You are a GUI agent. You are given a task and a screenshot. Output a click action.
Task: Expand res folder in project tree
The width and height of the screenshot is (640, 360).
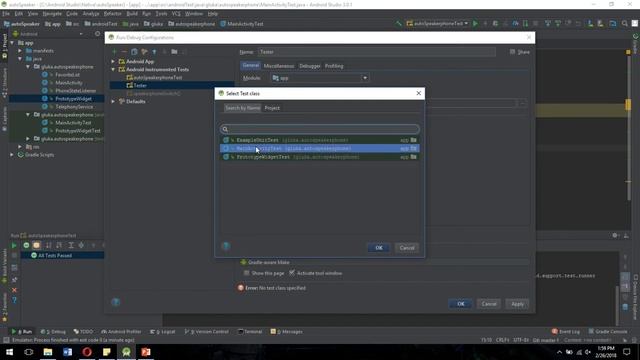[x=20, y=147]
